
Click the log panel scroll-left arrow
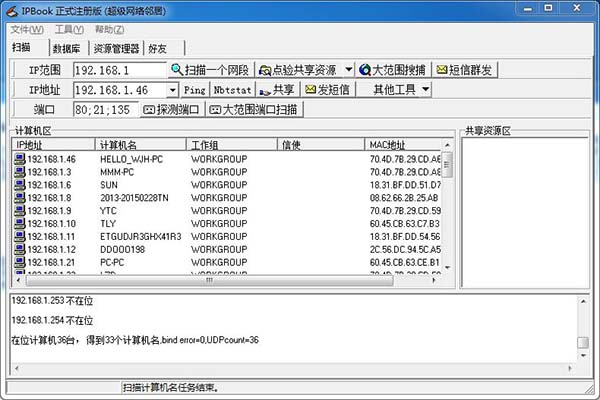(16, 368)
